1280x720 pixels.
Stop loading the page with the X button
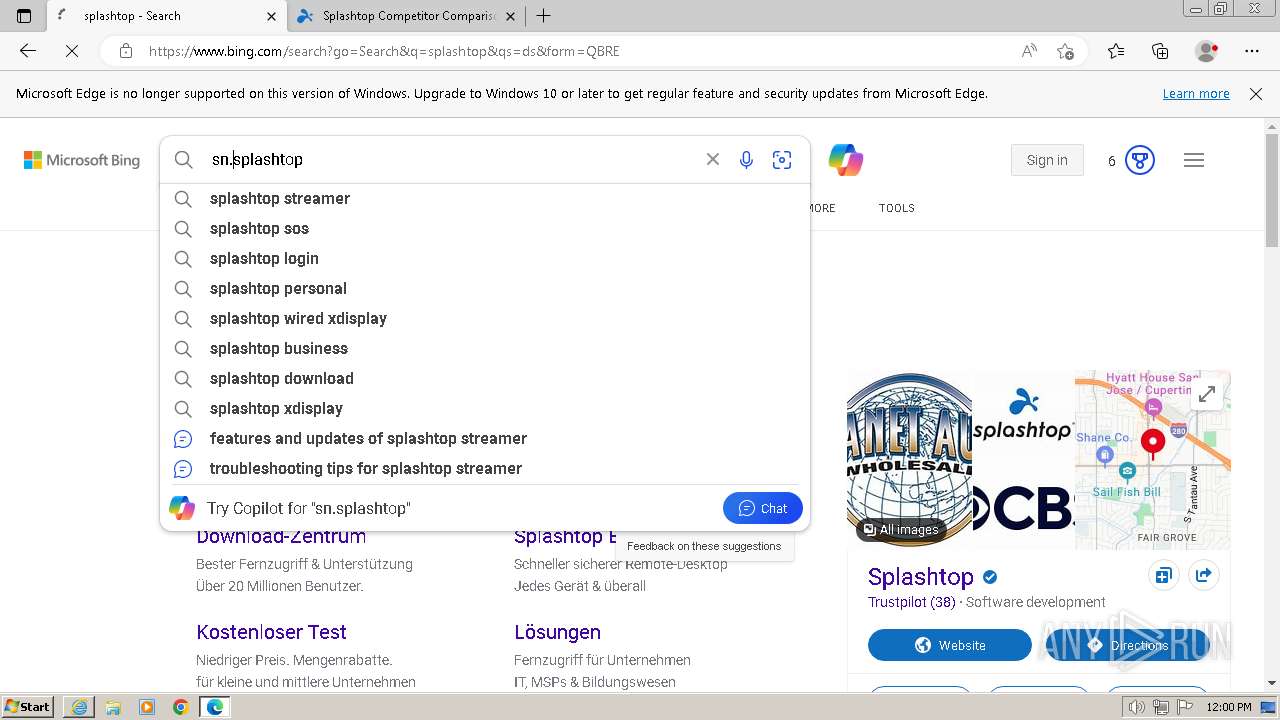pos(72,51)
